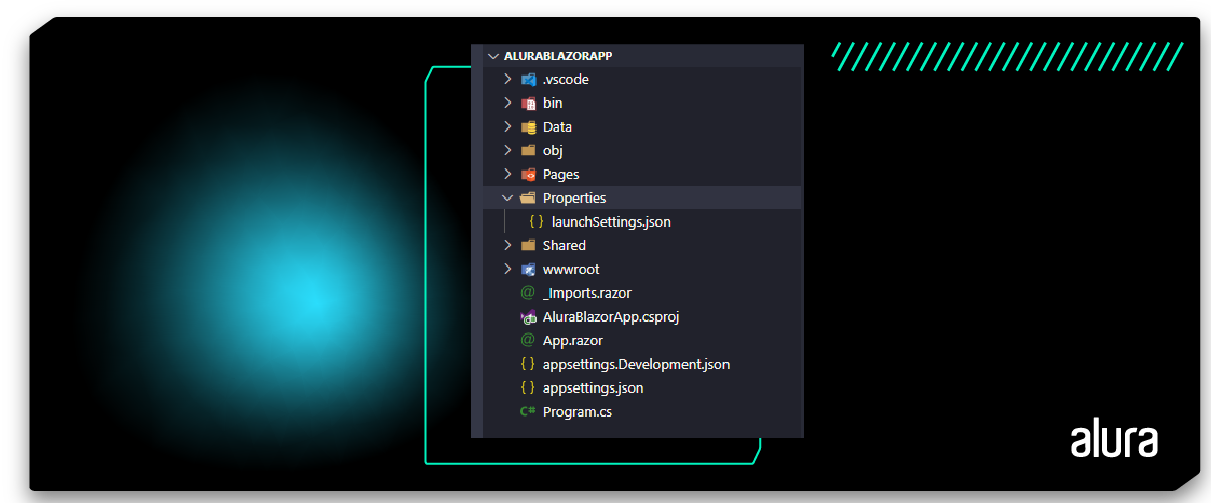The height and width of the screenshot is (503, 1211).
Task: Expand the Shared folder chevron
Action: 508,245
